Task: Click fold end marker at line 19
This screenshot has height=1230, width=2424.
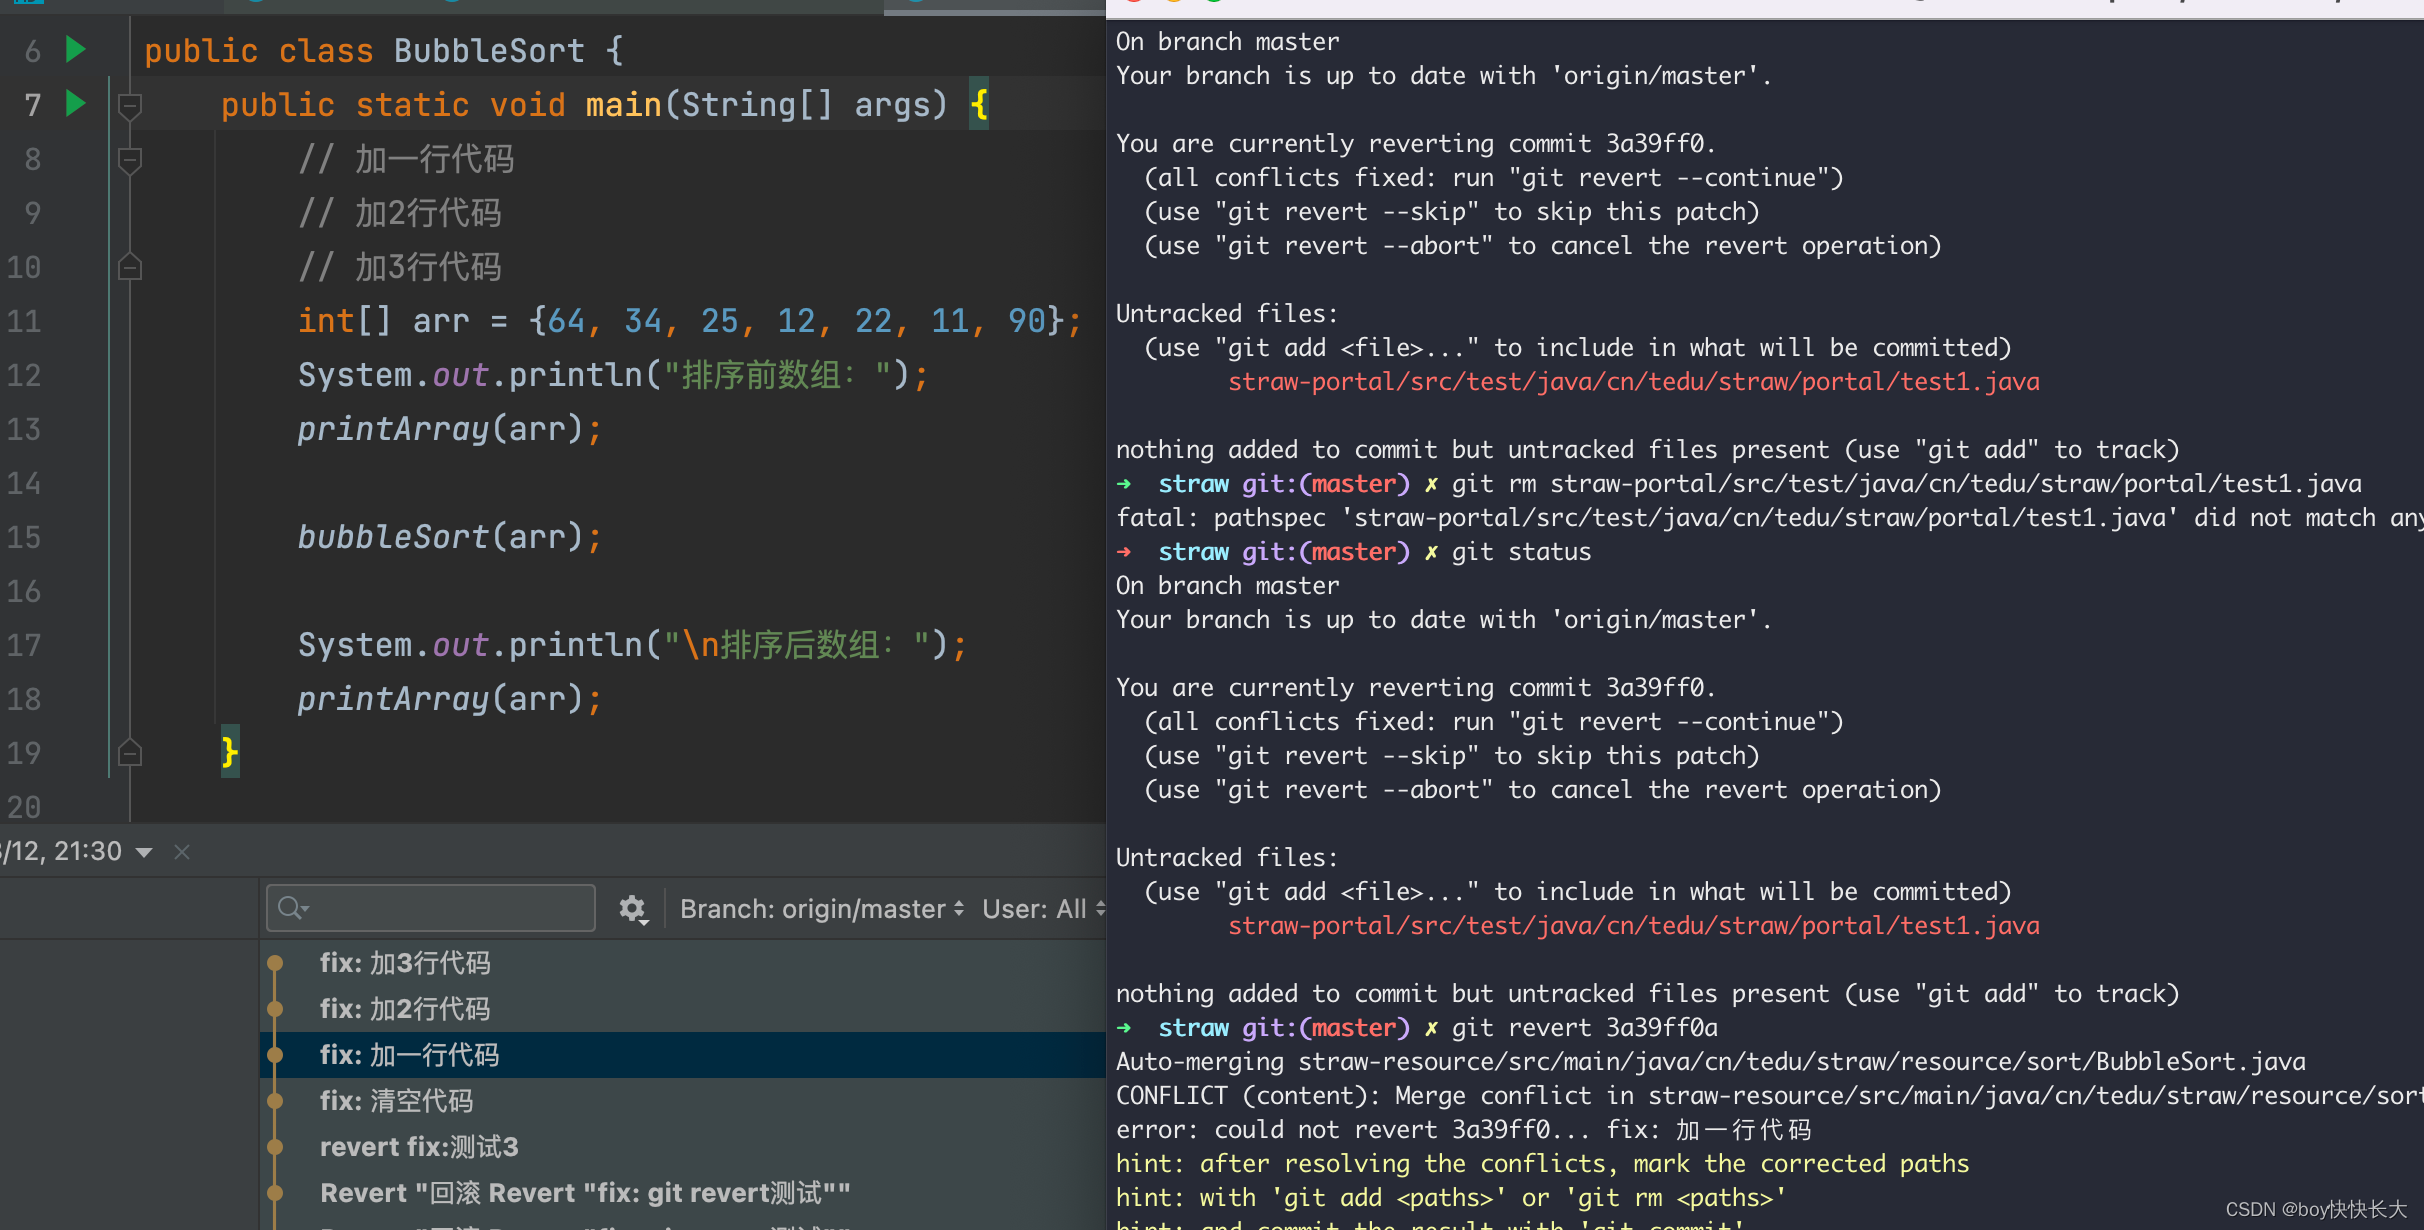Action: coord(130,752)
